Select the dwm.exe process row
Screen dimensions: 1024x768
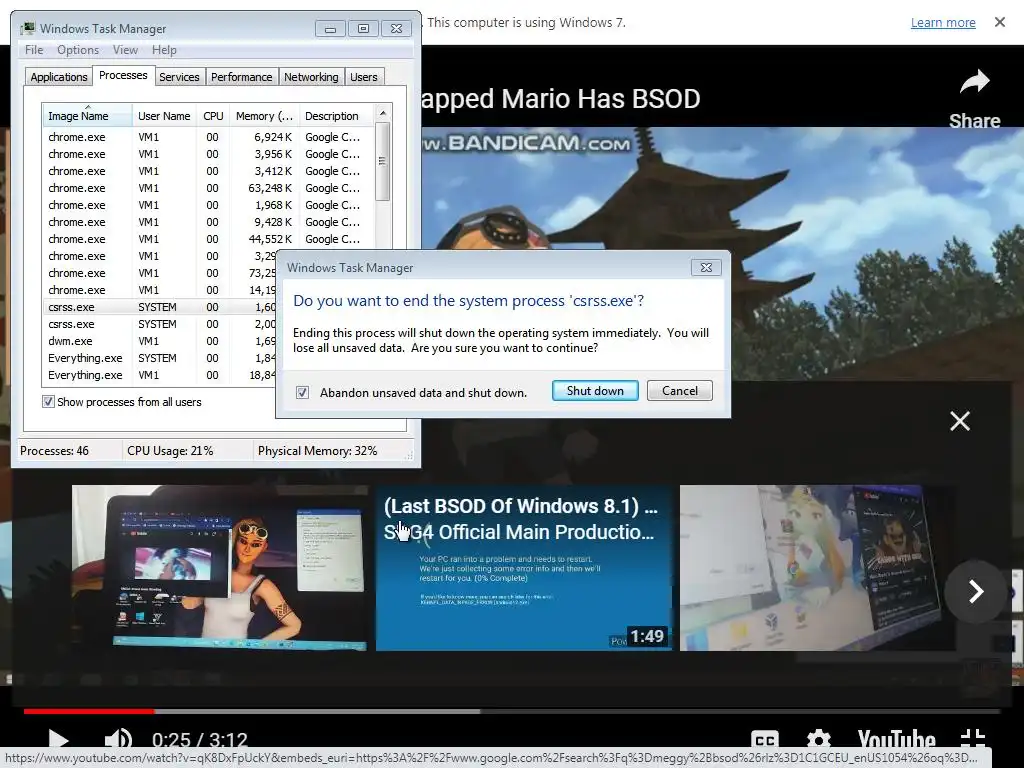(160, 341)
